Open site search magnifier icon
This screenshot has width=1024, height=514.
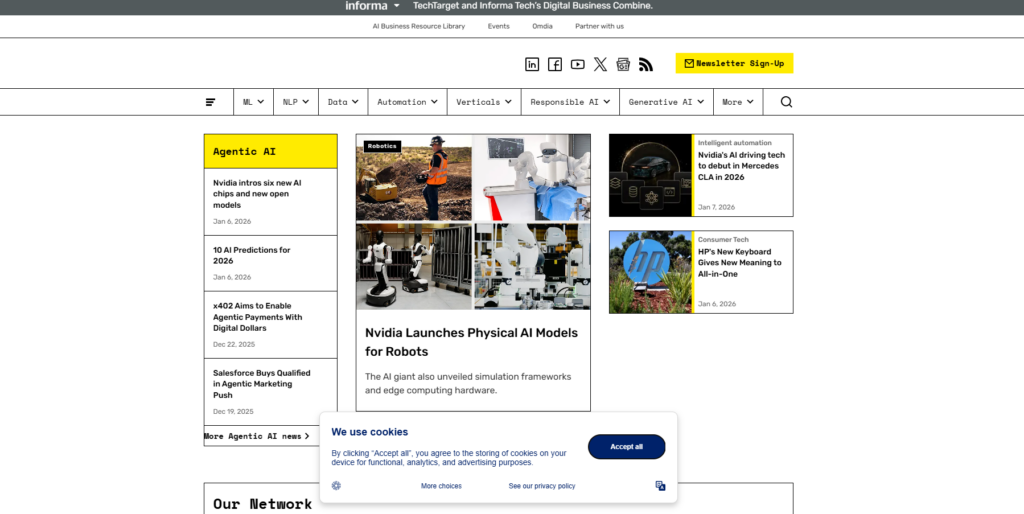tap(786, 102)
